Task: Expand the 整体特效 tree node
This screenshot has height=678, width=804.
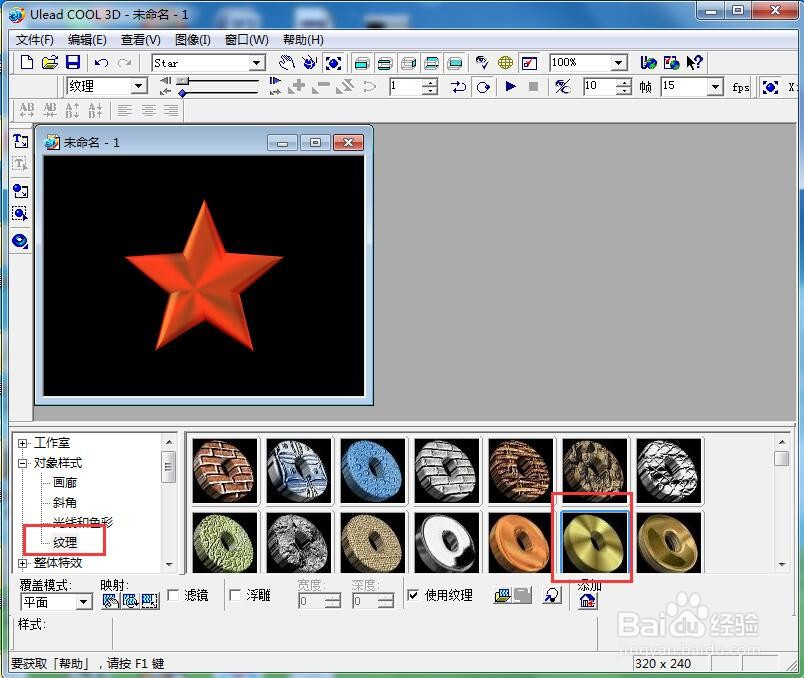Action: pos(23,563)
